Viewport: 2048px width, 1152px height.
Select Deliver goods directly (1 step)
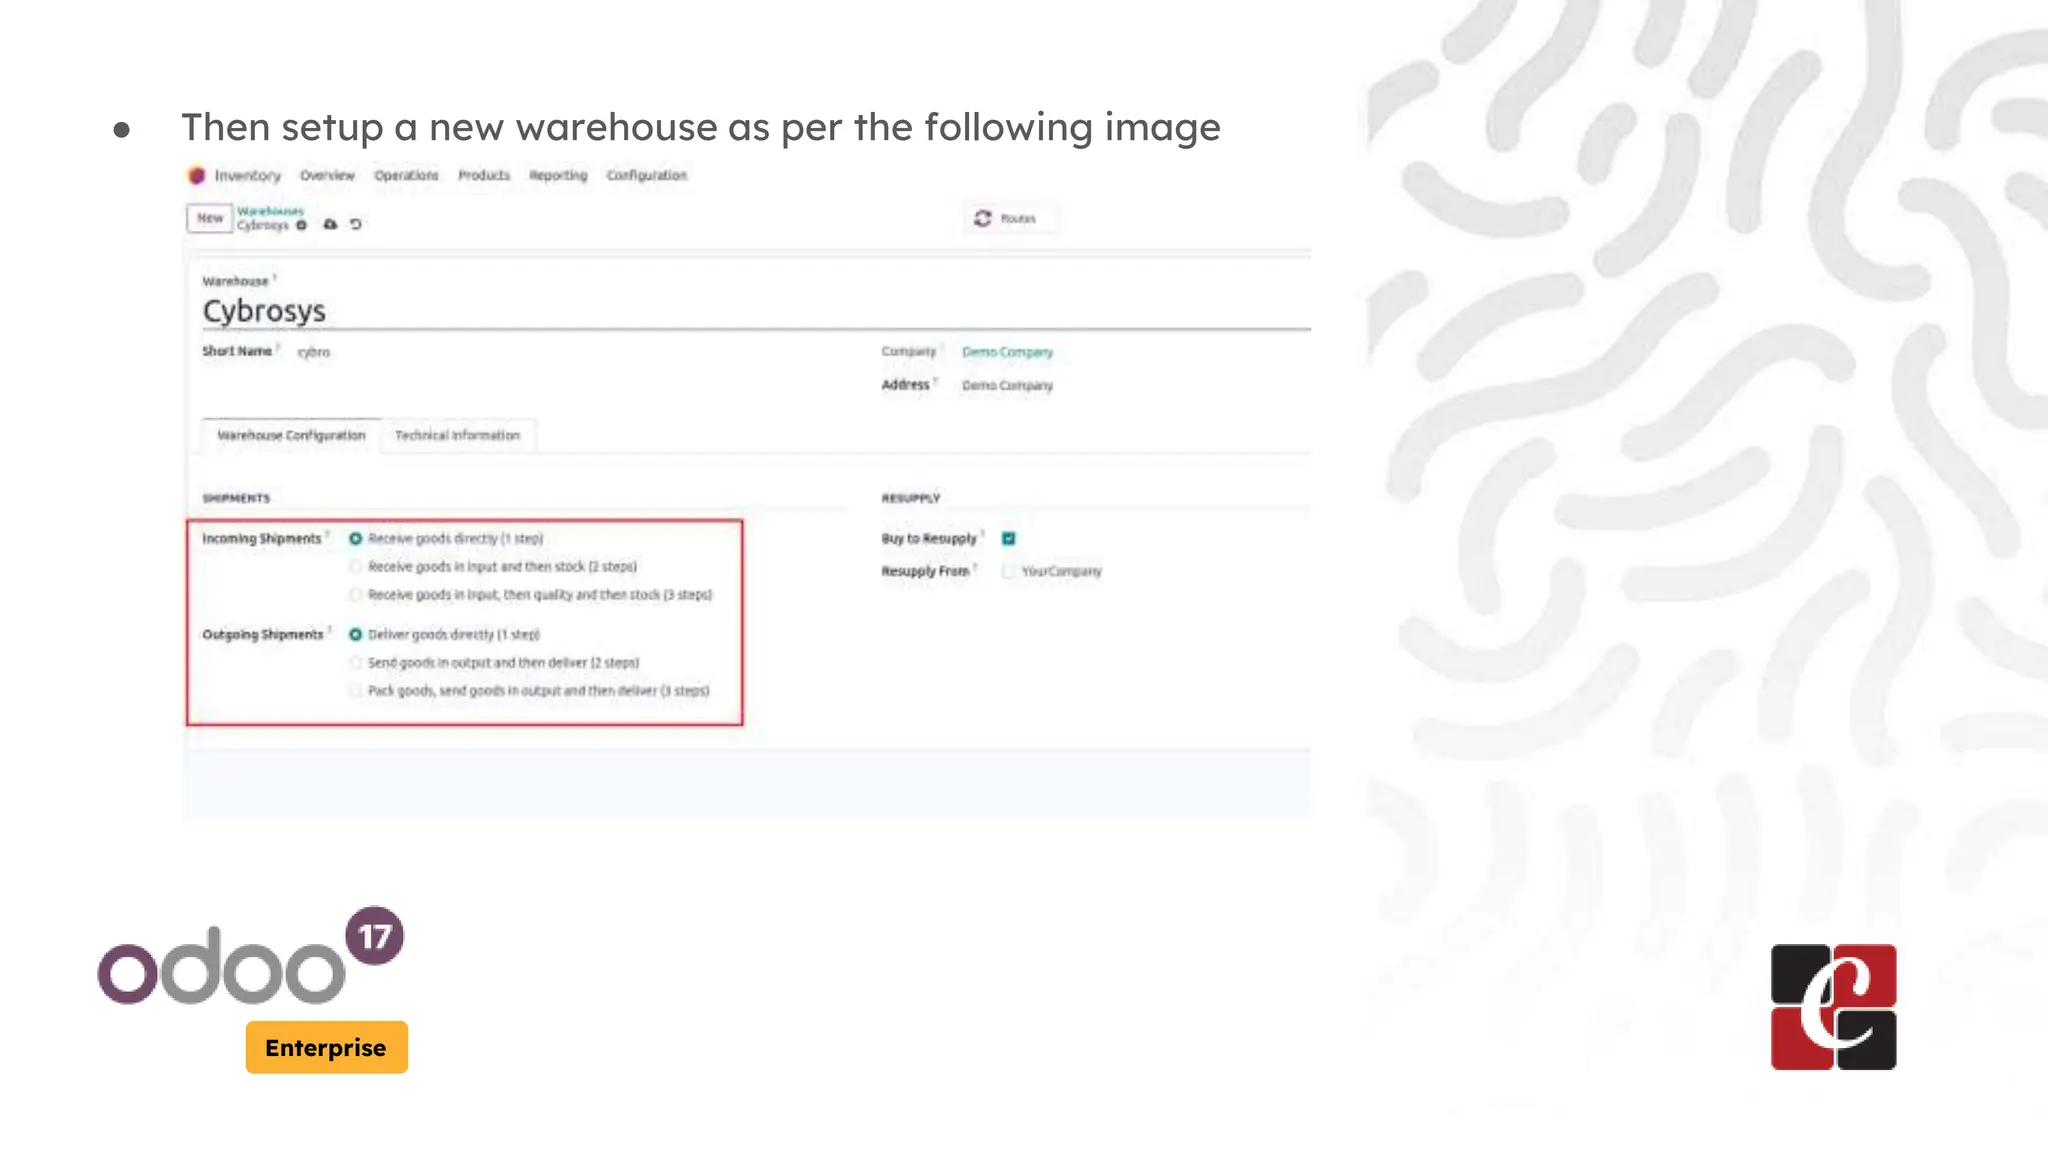click(x=355, y=635)
